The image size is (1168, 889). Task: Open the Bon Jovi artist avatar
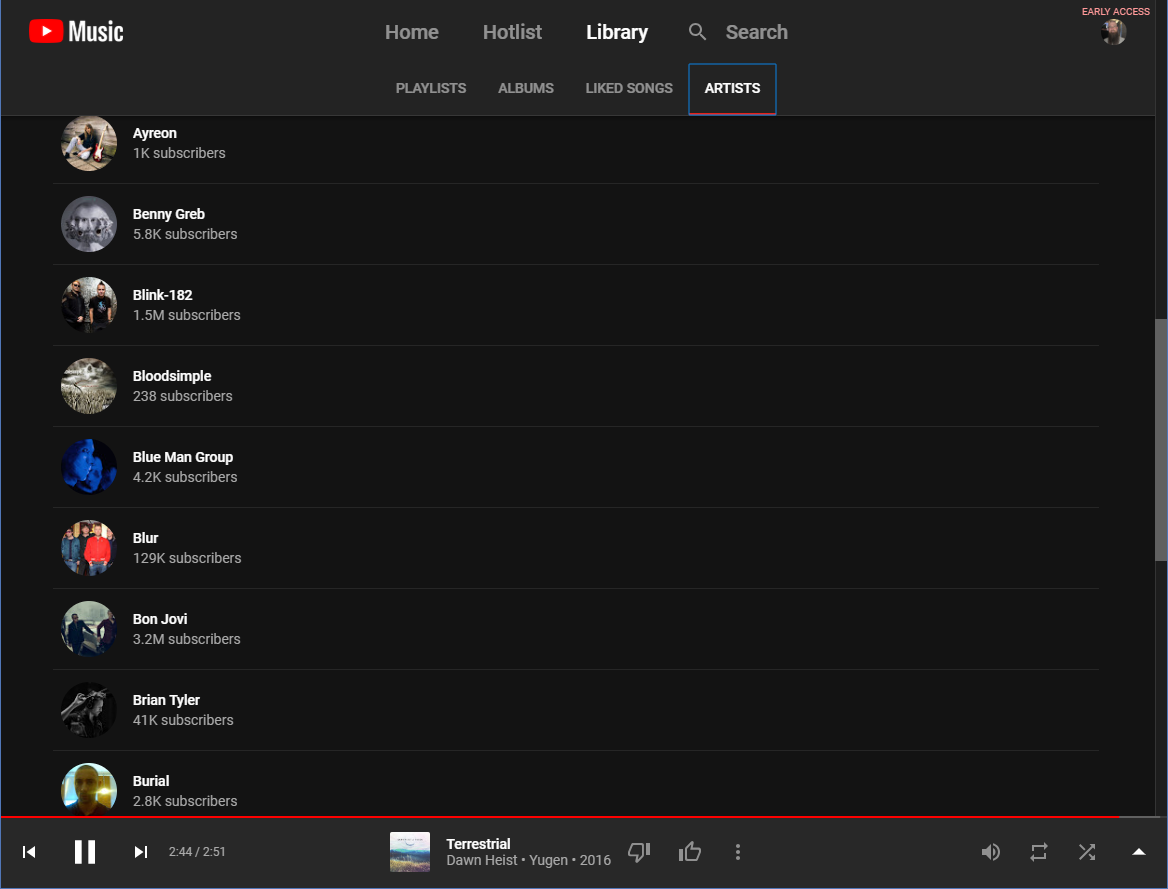89,629
